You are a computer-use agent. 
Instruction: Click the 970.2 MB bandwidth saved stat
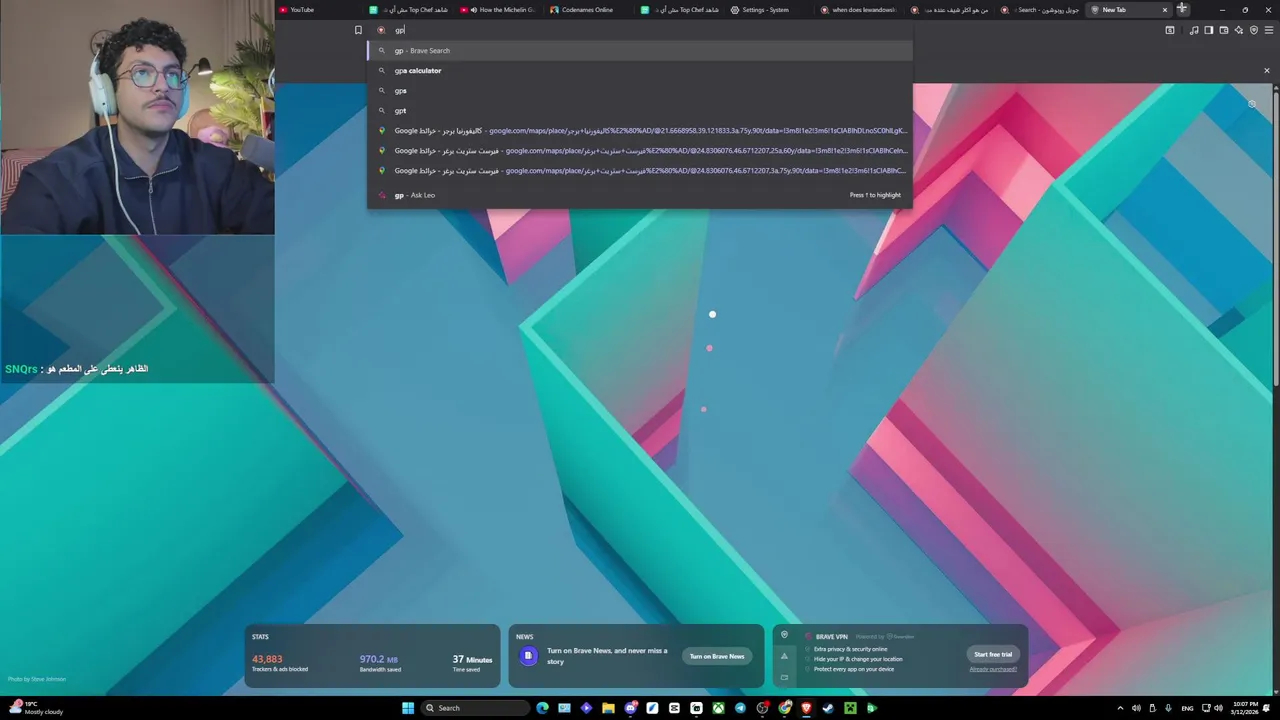[x=380, y=662]
